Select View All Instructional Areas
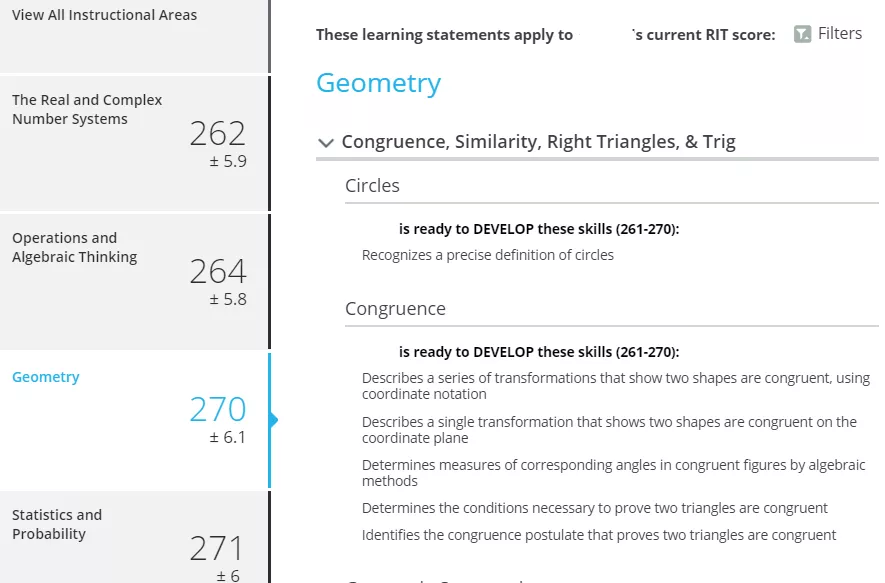Screen dimensions: 885x583 (134, 36)
